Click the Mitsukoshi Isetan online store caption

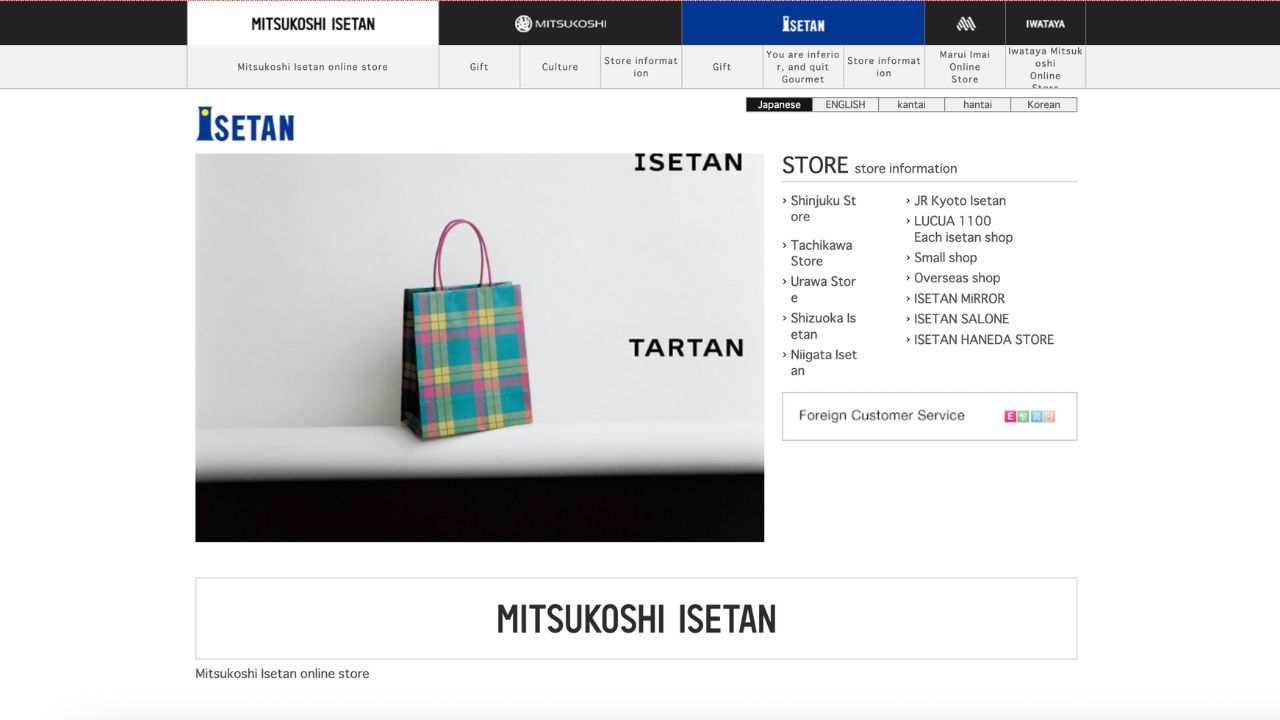click(x=282, y=674)
